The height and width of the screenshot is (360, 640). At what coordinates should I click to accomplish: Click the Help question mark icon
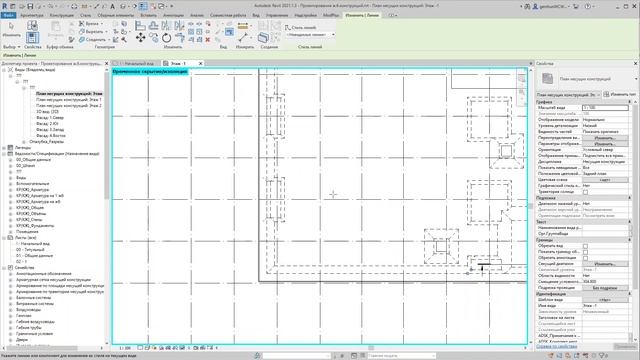(588, 6)
